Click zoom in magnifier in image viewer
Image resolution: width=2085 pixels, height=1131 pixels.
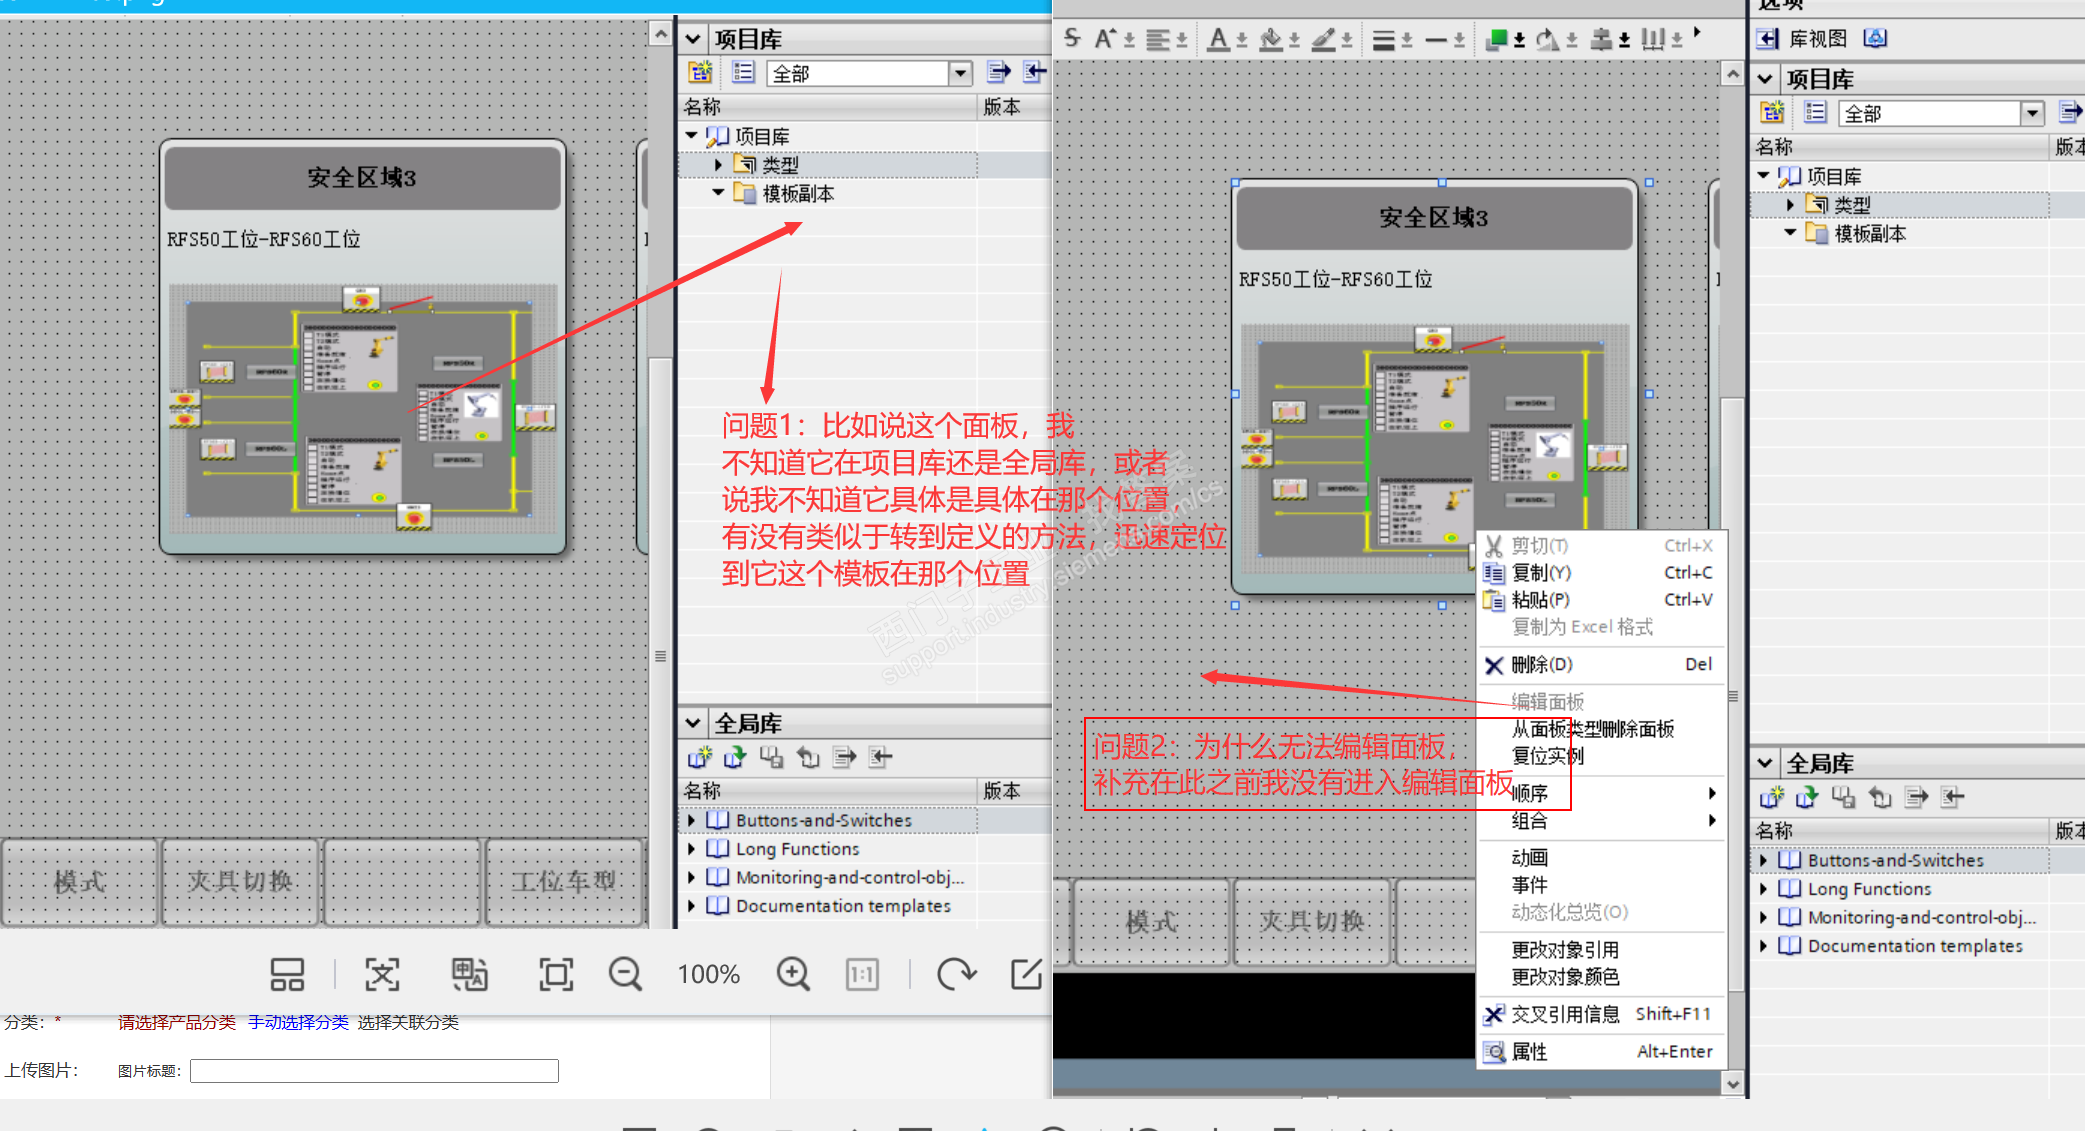point(793,973)
